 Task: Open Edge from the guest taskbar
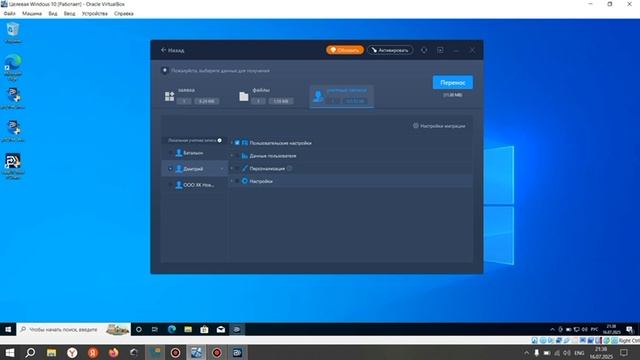click(x=171, y=329)
